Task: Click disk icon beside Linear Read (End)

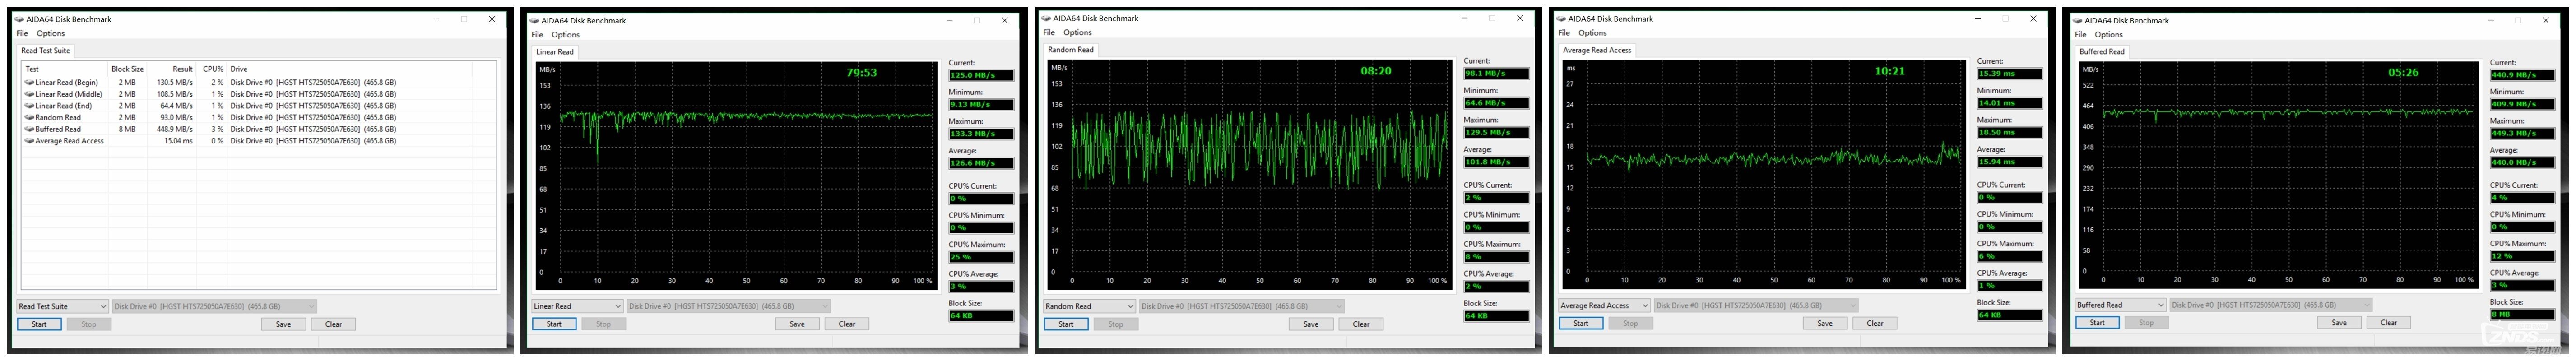Action: (29, 106)
